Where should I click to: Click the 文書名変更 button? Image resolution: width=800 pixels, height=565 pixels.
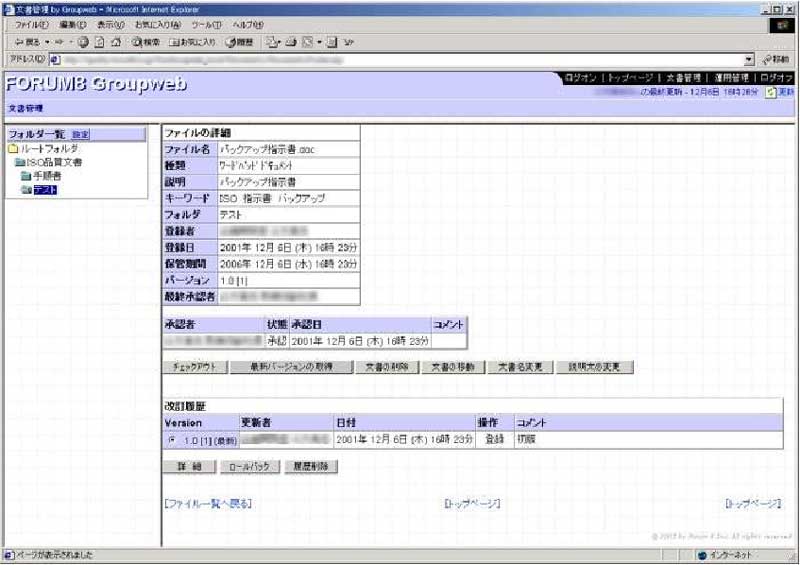(x=520, y=367)
